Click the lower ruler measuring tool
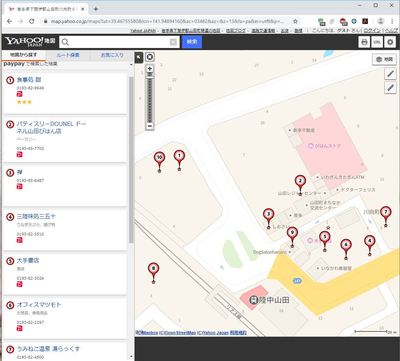The width and height of the screenshot is (400, 361). click(x=390, y=87)
